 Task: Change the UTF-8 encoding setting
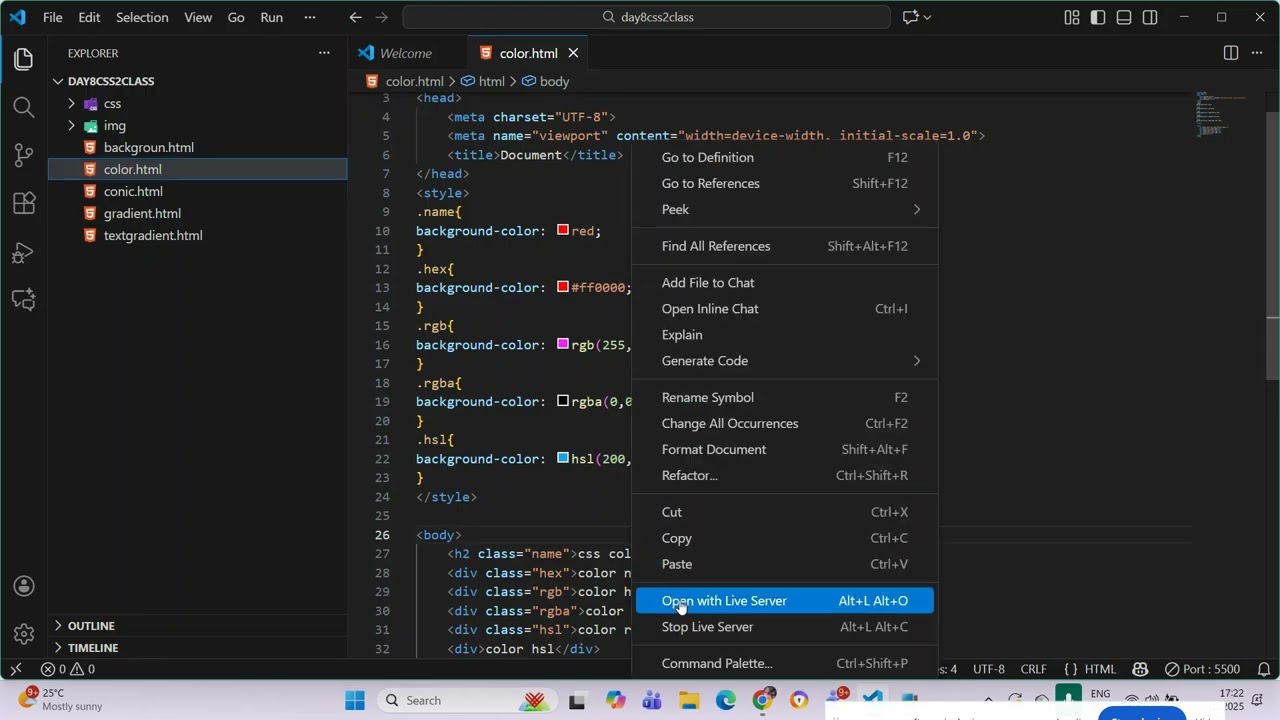989,669
